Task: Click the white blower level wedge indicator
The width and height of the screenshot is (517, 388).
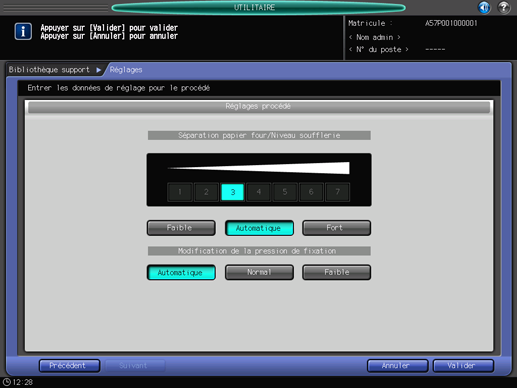Action: click(258, 168)
